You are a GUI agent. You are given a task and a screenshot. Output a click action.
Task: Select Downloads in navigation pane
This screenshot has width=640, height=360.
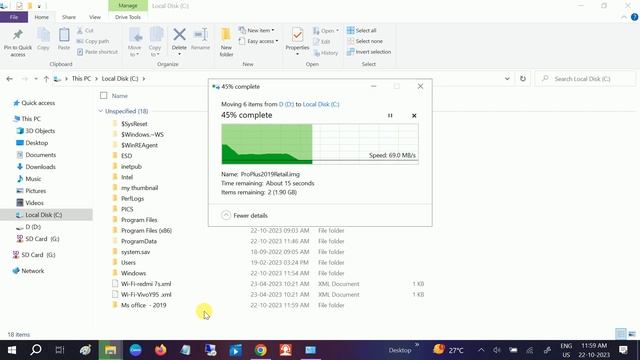click(x=40, y=167)
